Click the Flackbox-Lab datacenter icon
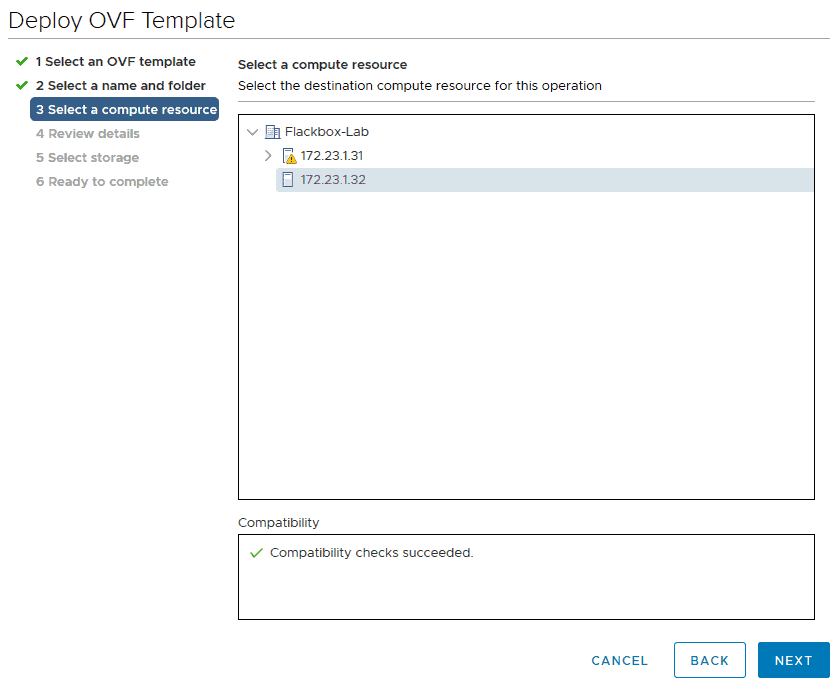 (x=272, y=132)
